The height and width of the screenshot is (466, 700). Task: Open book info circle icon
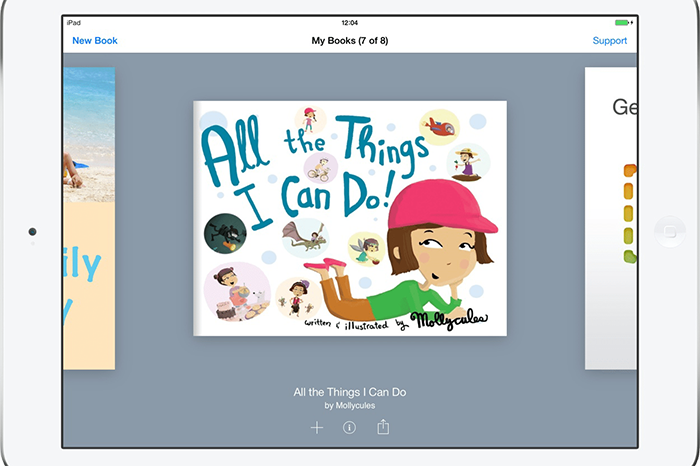[x=349, y=428]
